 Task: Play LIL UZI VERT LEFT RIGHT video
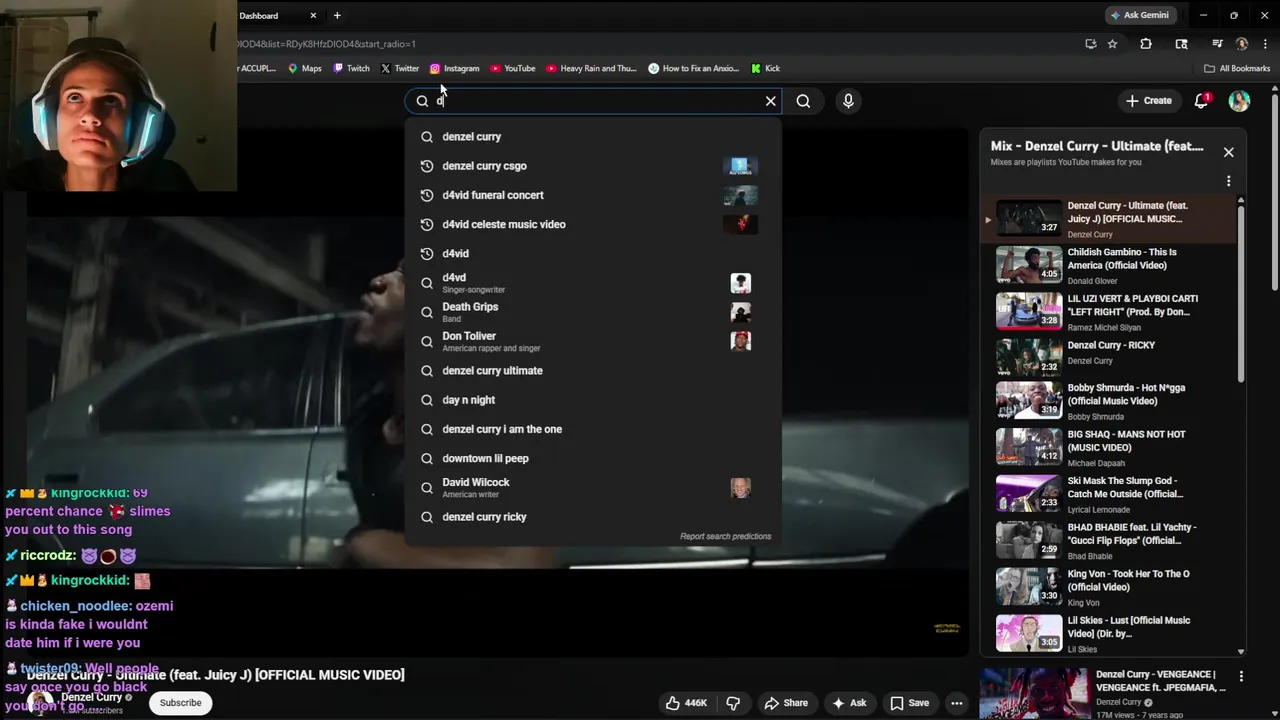[1110, 312]
